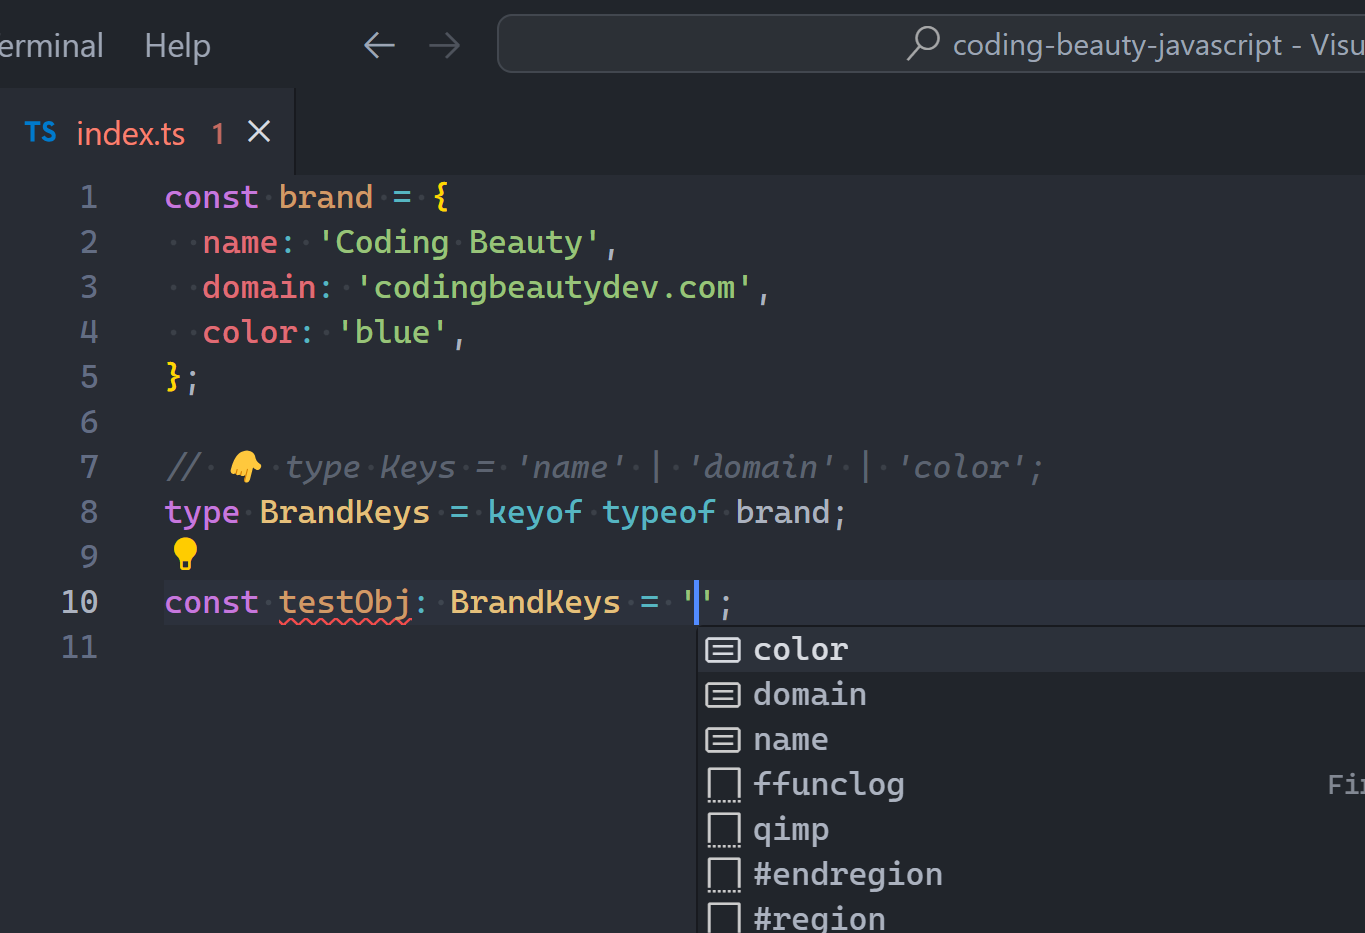The height and width of the screenshot is (933, 1365).
Task: Switch to the index.ts tab
Action: (x=131, y=131)
